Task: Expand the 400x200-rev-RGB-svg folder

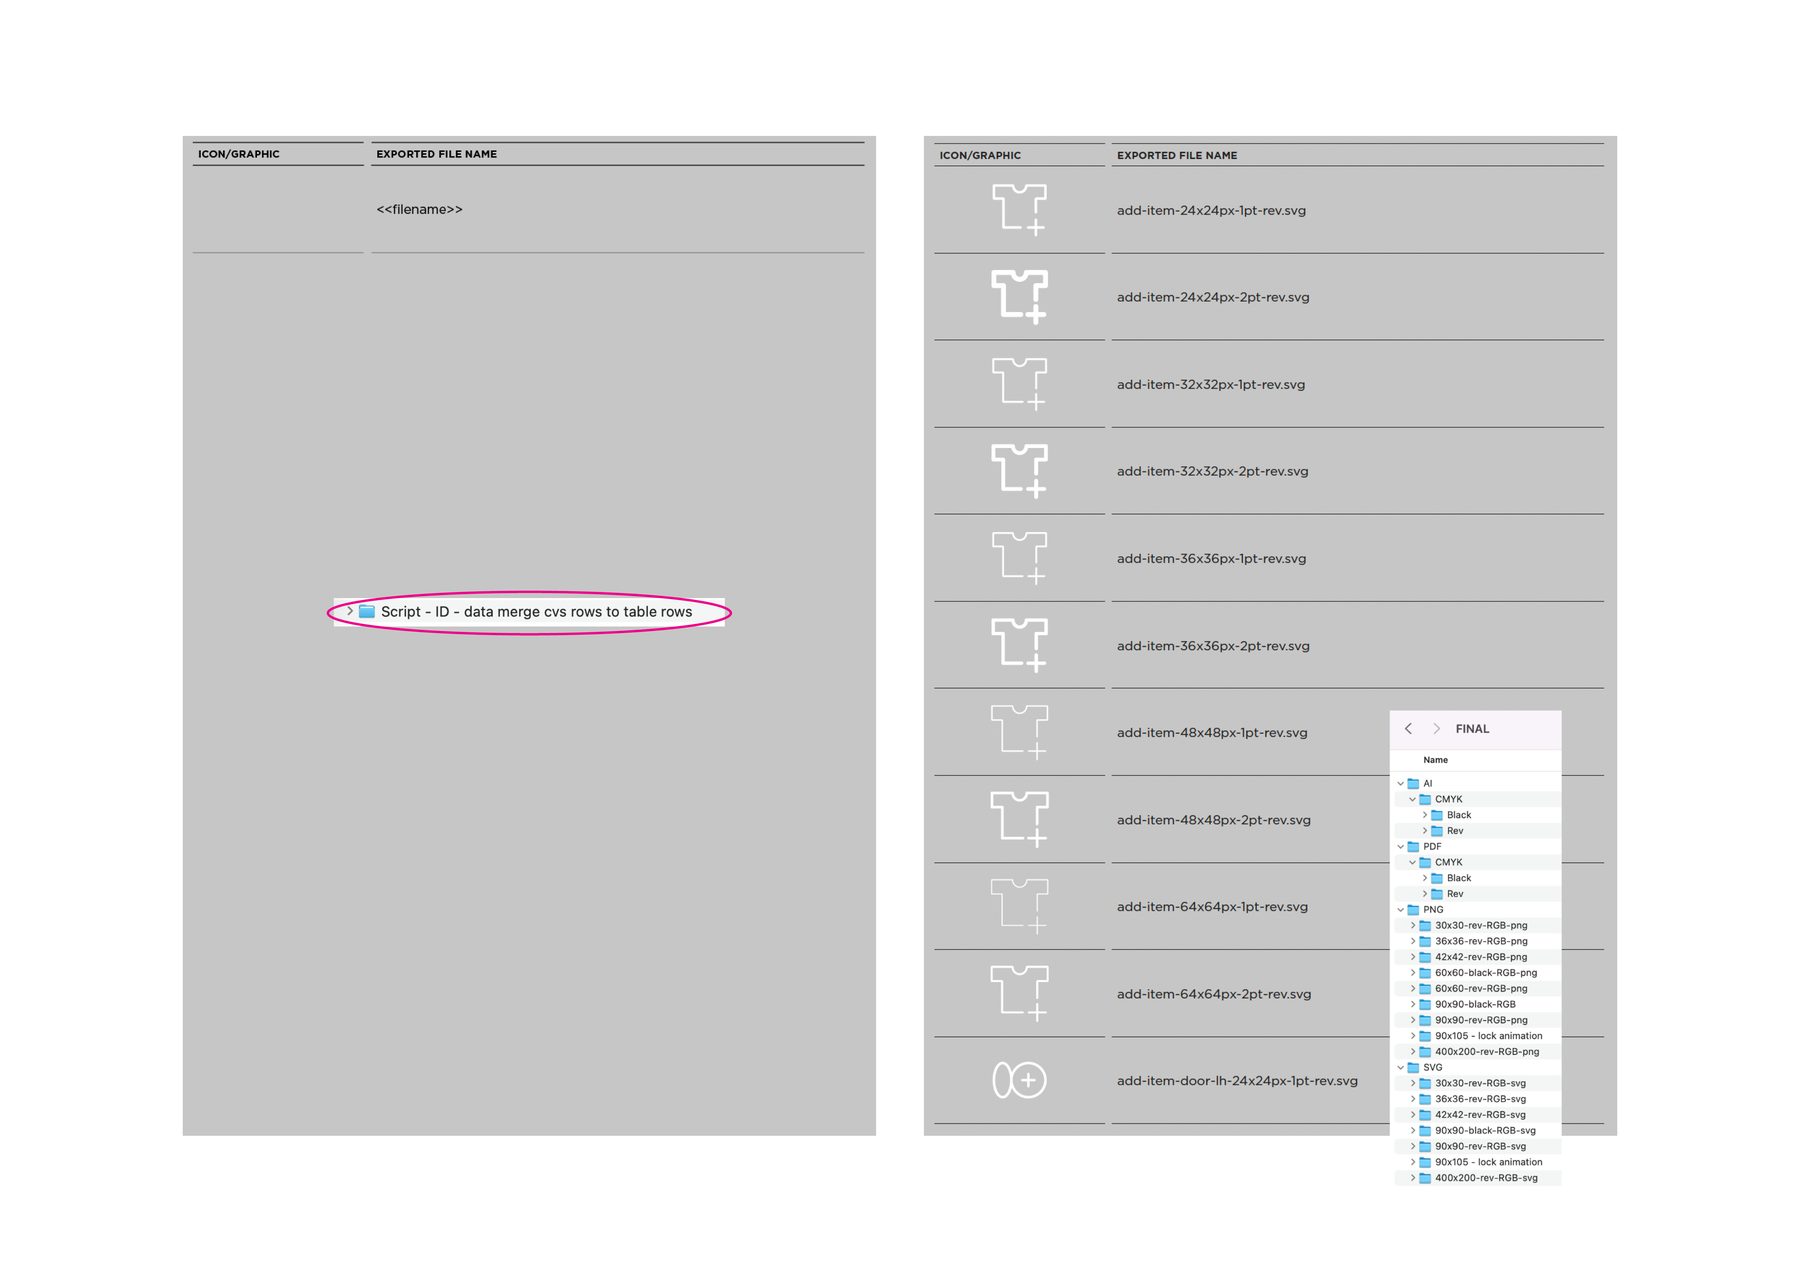Action: (x=1412, y=1178)
